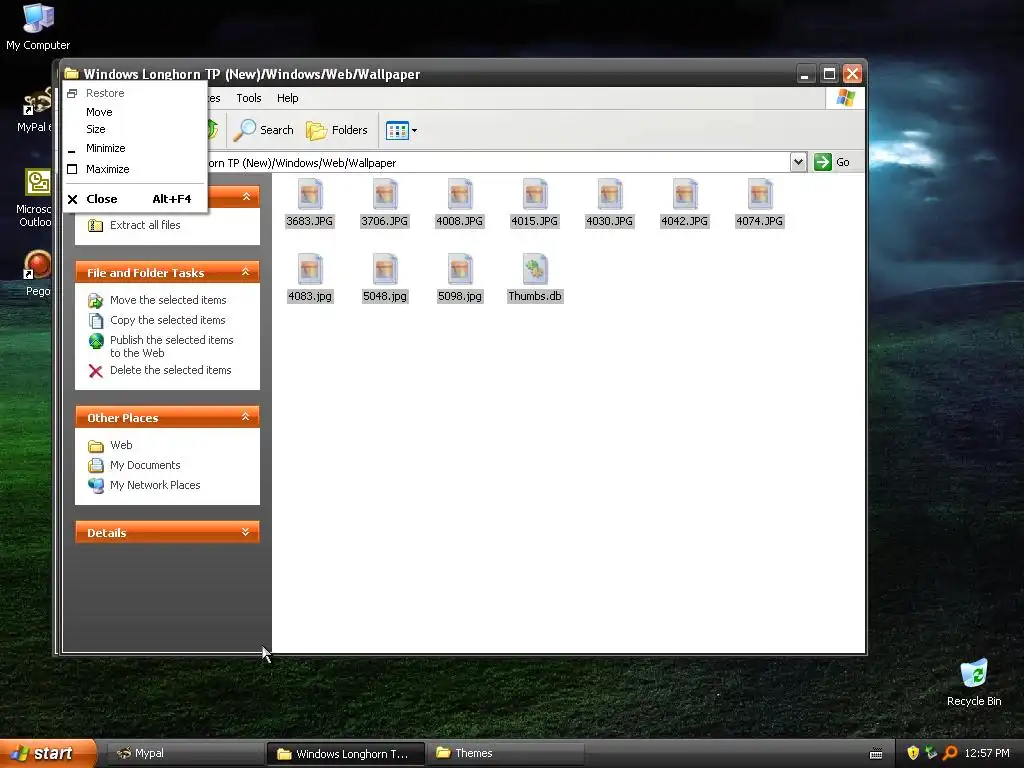Switch to Themes taskbar window
The height and width of the screenshot is (768, 1024).
(x=505, y=754)
